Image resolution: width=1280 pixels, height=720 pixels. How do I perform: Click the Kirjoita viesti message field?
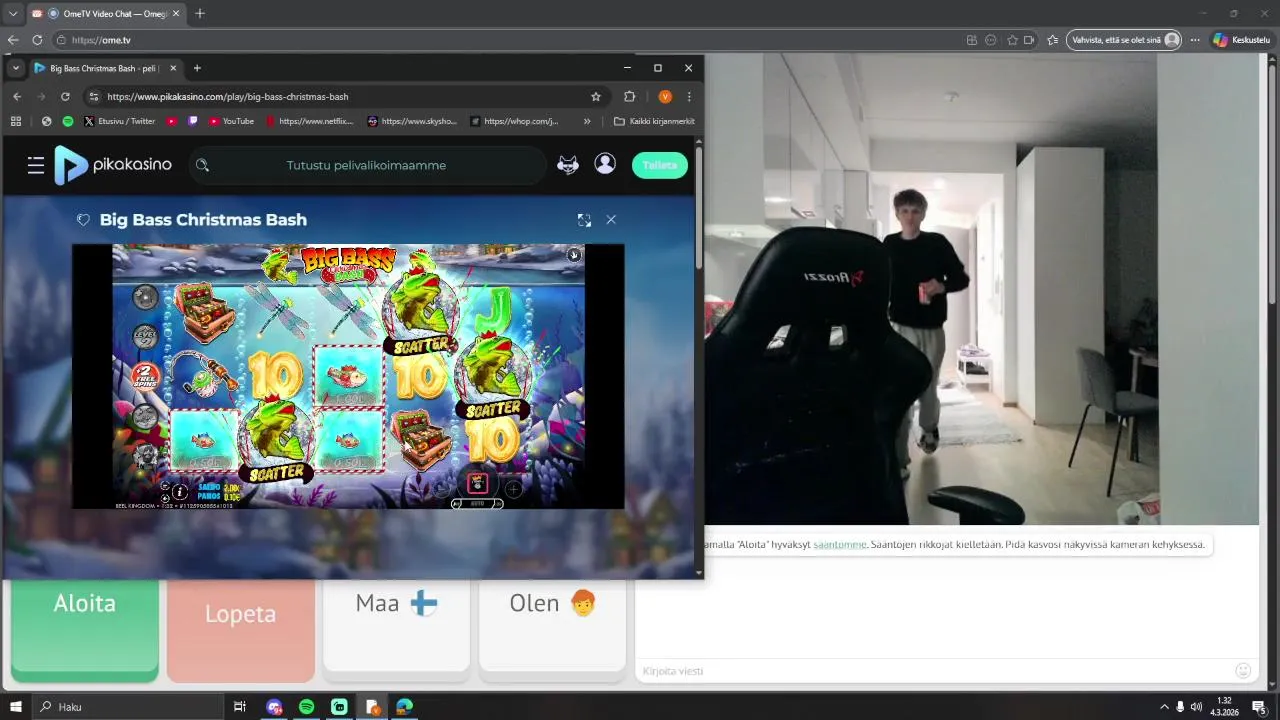click(930, 670)
